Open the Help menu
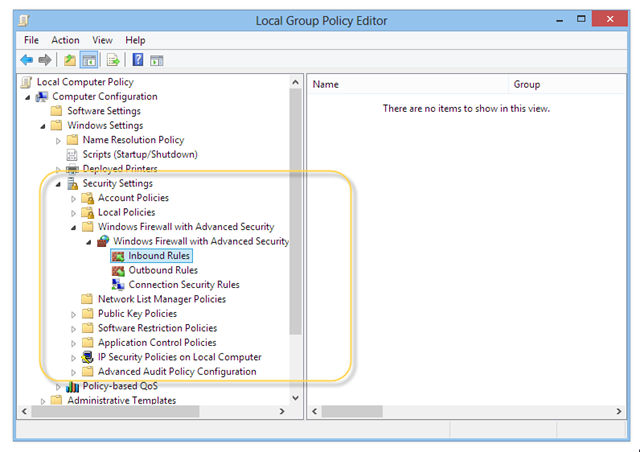Image resolution: width=640 pixels, height=452 pixels. tap(135, 40)
